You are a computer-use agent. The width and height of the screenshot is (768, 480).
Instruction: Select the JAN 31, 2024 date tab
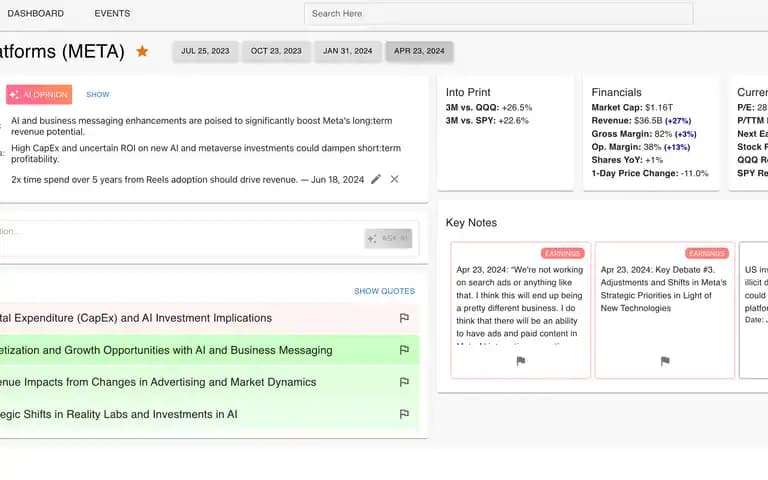(x=348, y=51)
